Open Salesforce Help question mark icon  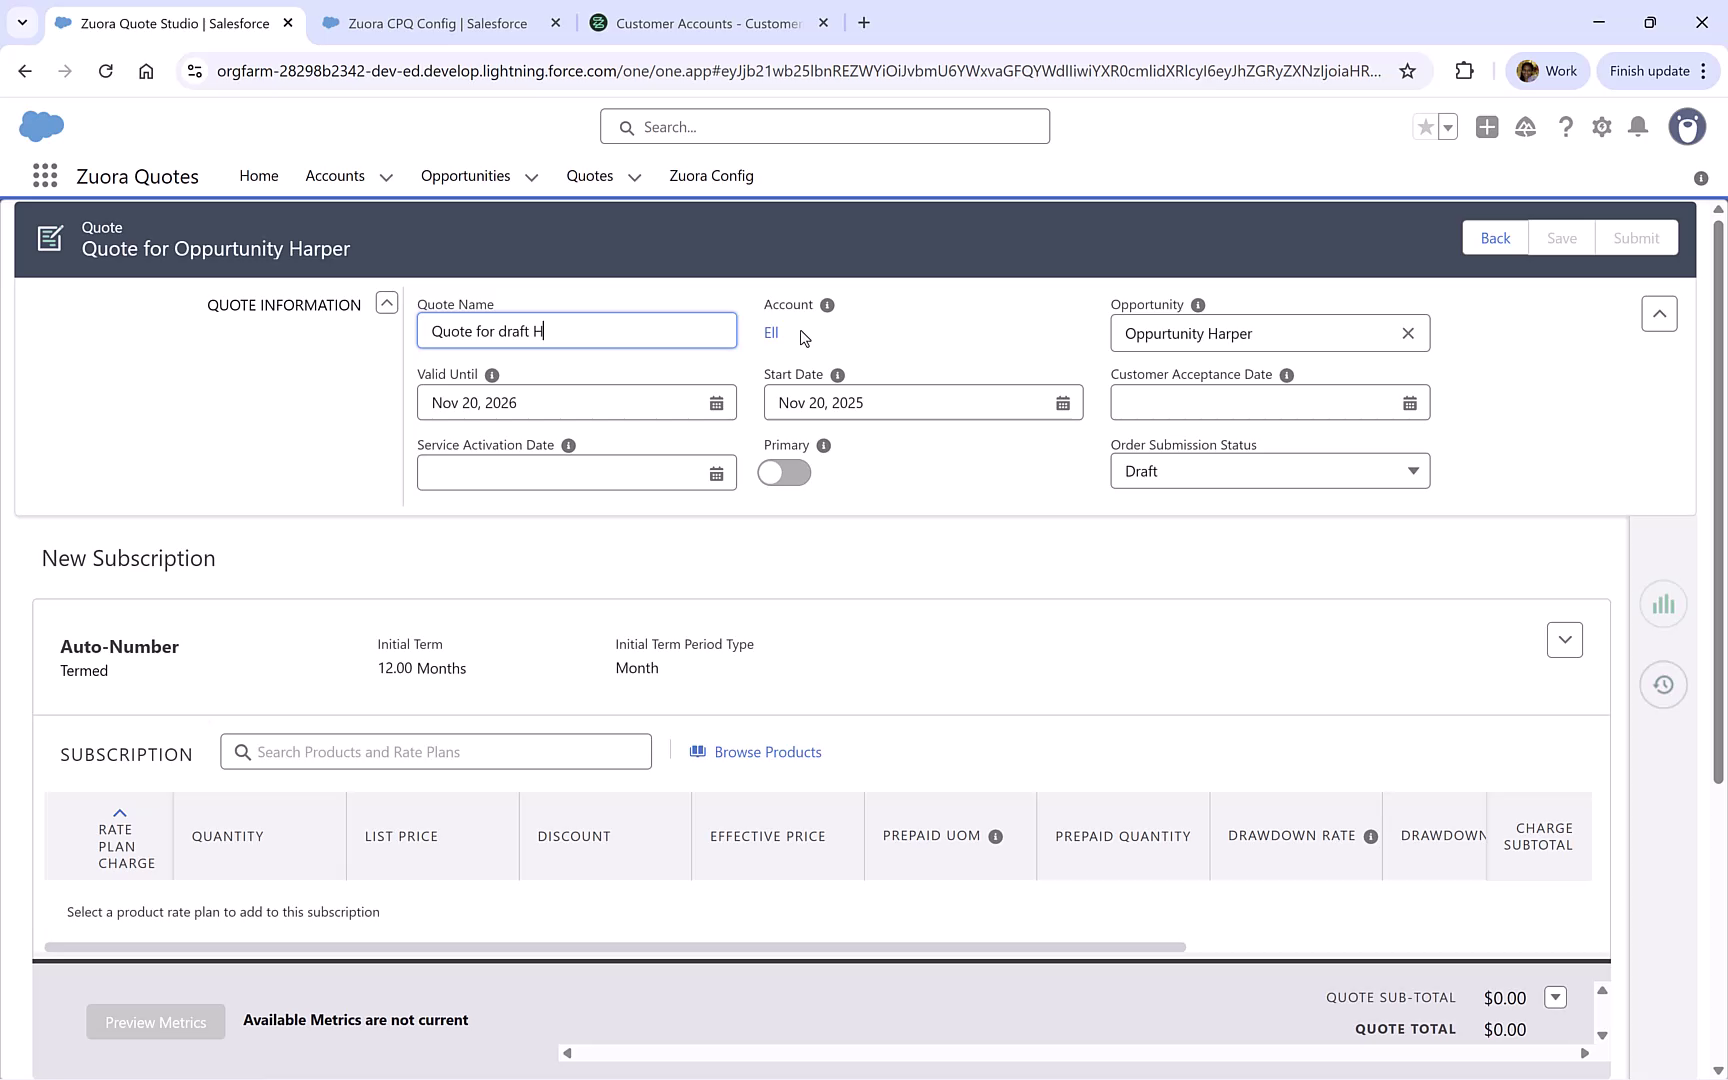(x=1565, y=127)
